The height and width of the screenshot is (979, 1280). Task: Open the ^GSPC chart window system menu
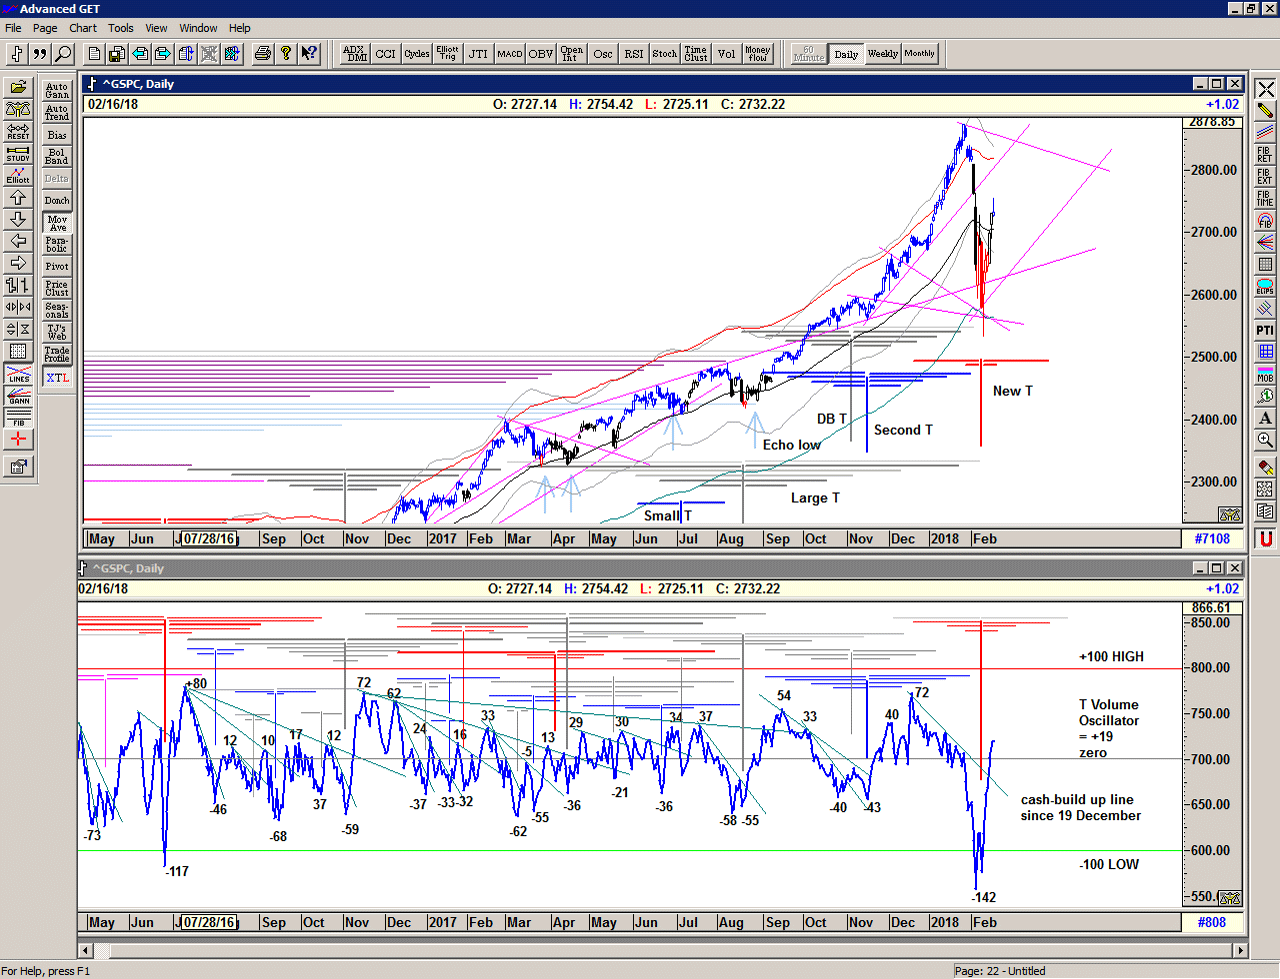(92, 84)
